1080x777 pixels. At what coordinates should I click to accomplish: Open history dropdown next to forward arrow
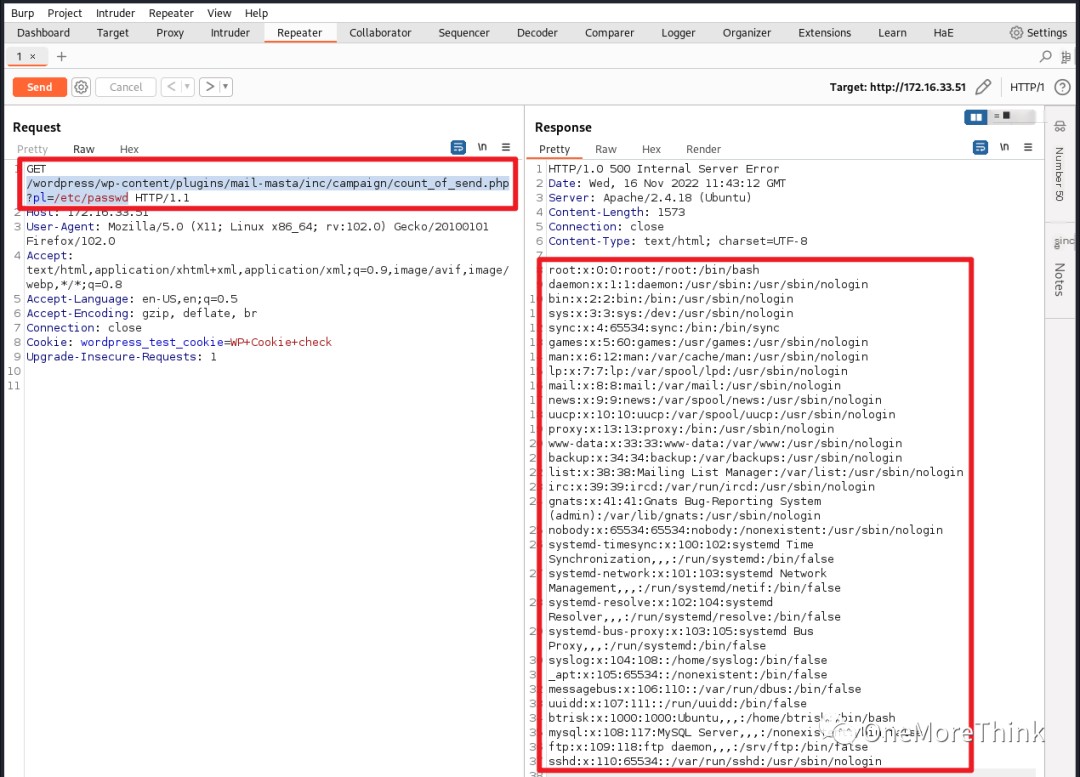(225, 87)
